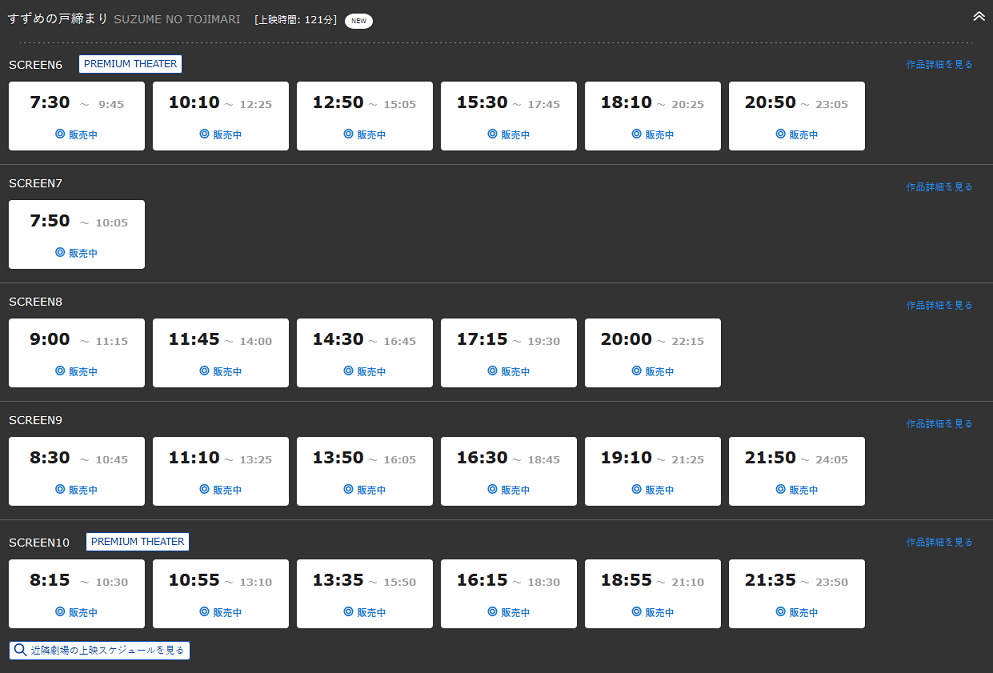993x673 pixels.
Task: Select the SCREEN6 15:30 showtime
Action: 509,116
